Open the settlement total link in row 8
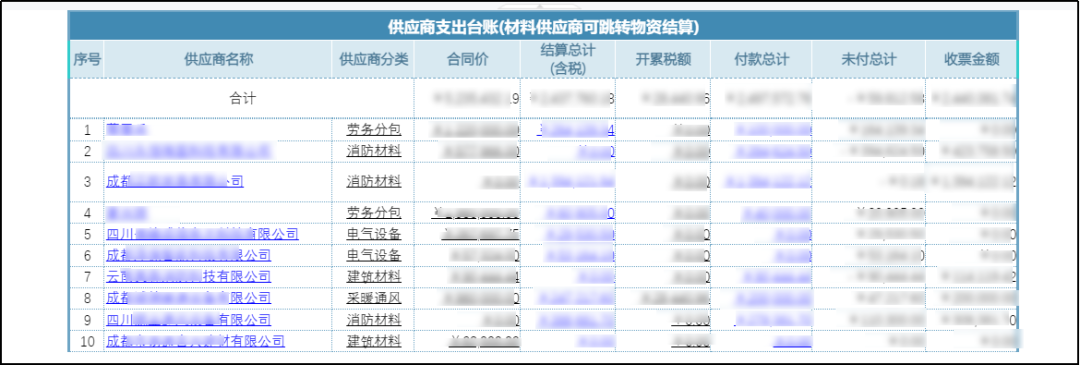 (576, 298)
